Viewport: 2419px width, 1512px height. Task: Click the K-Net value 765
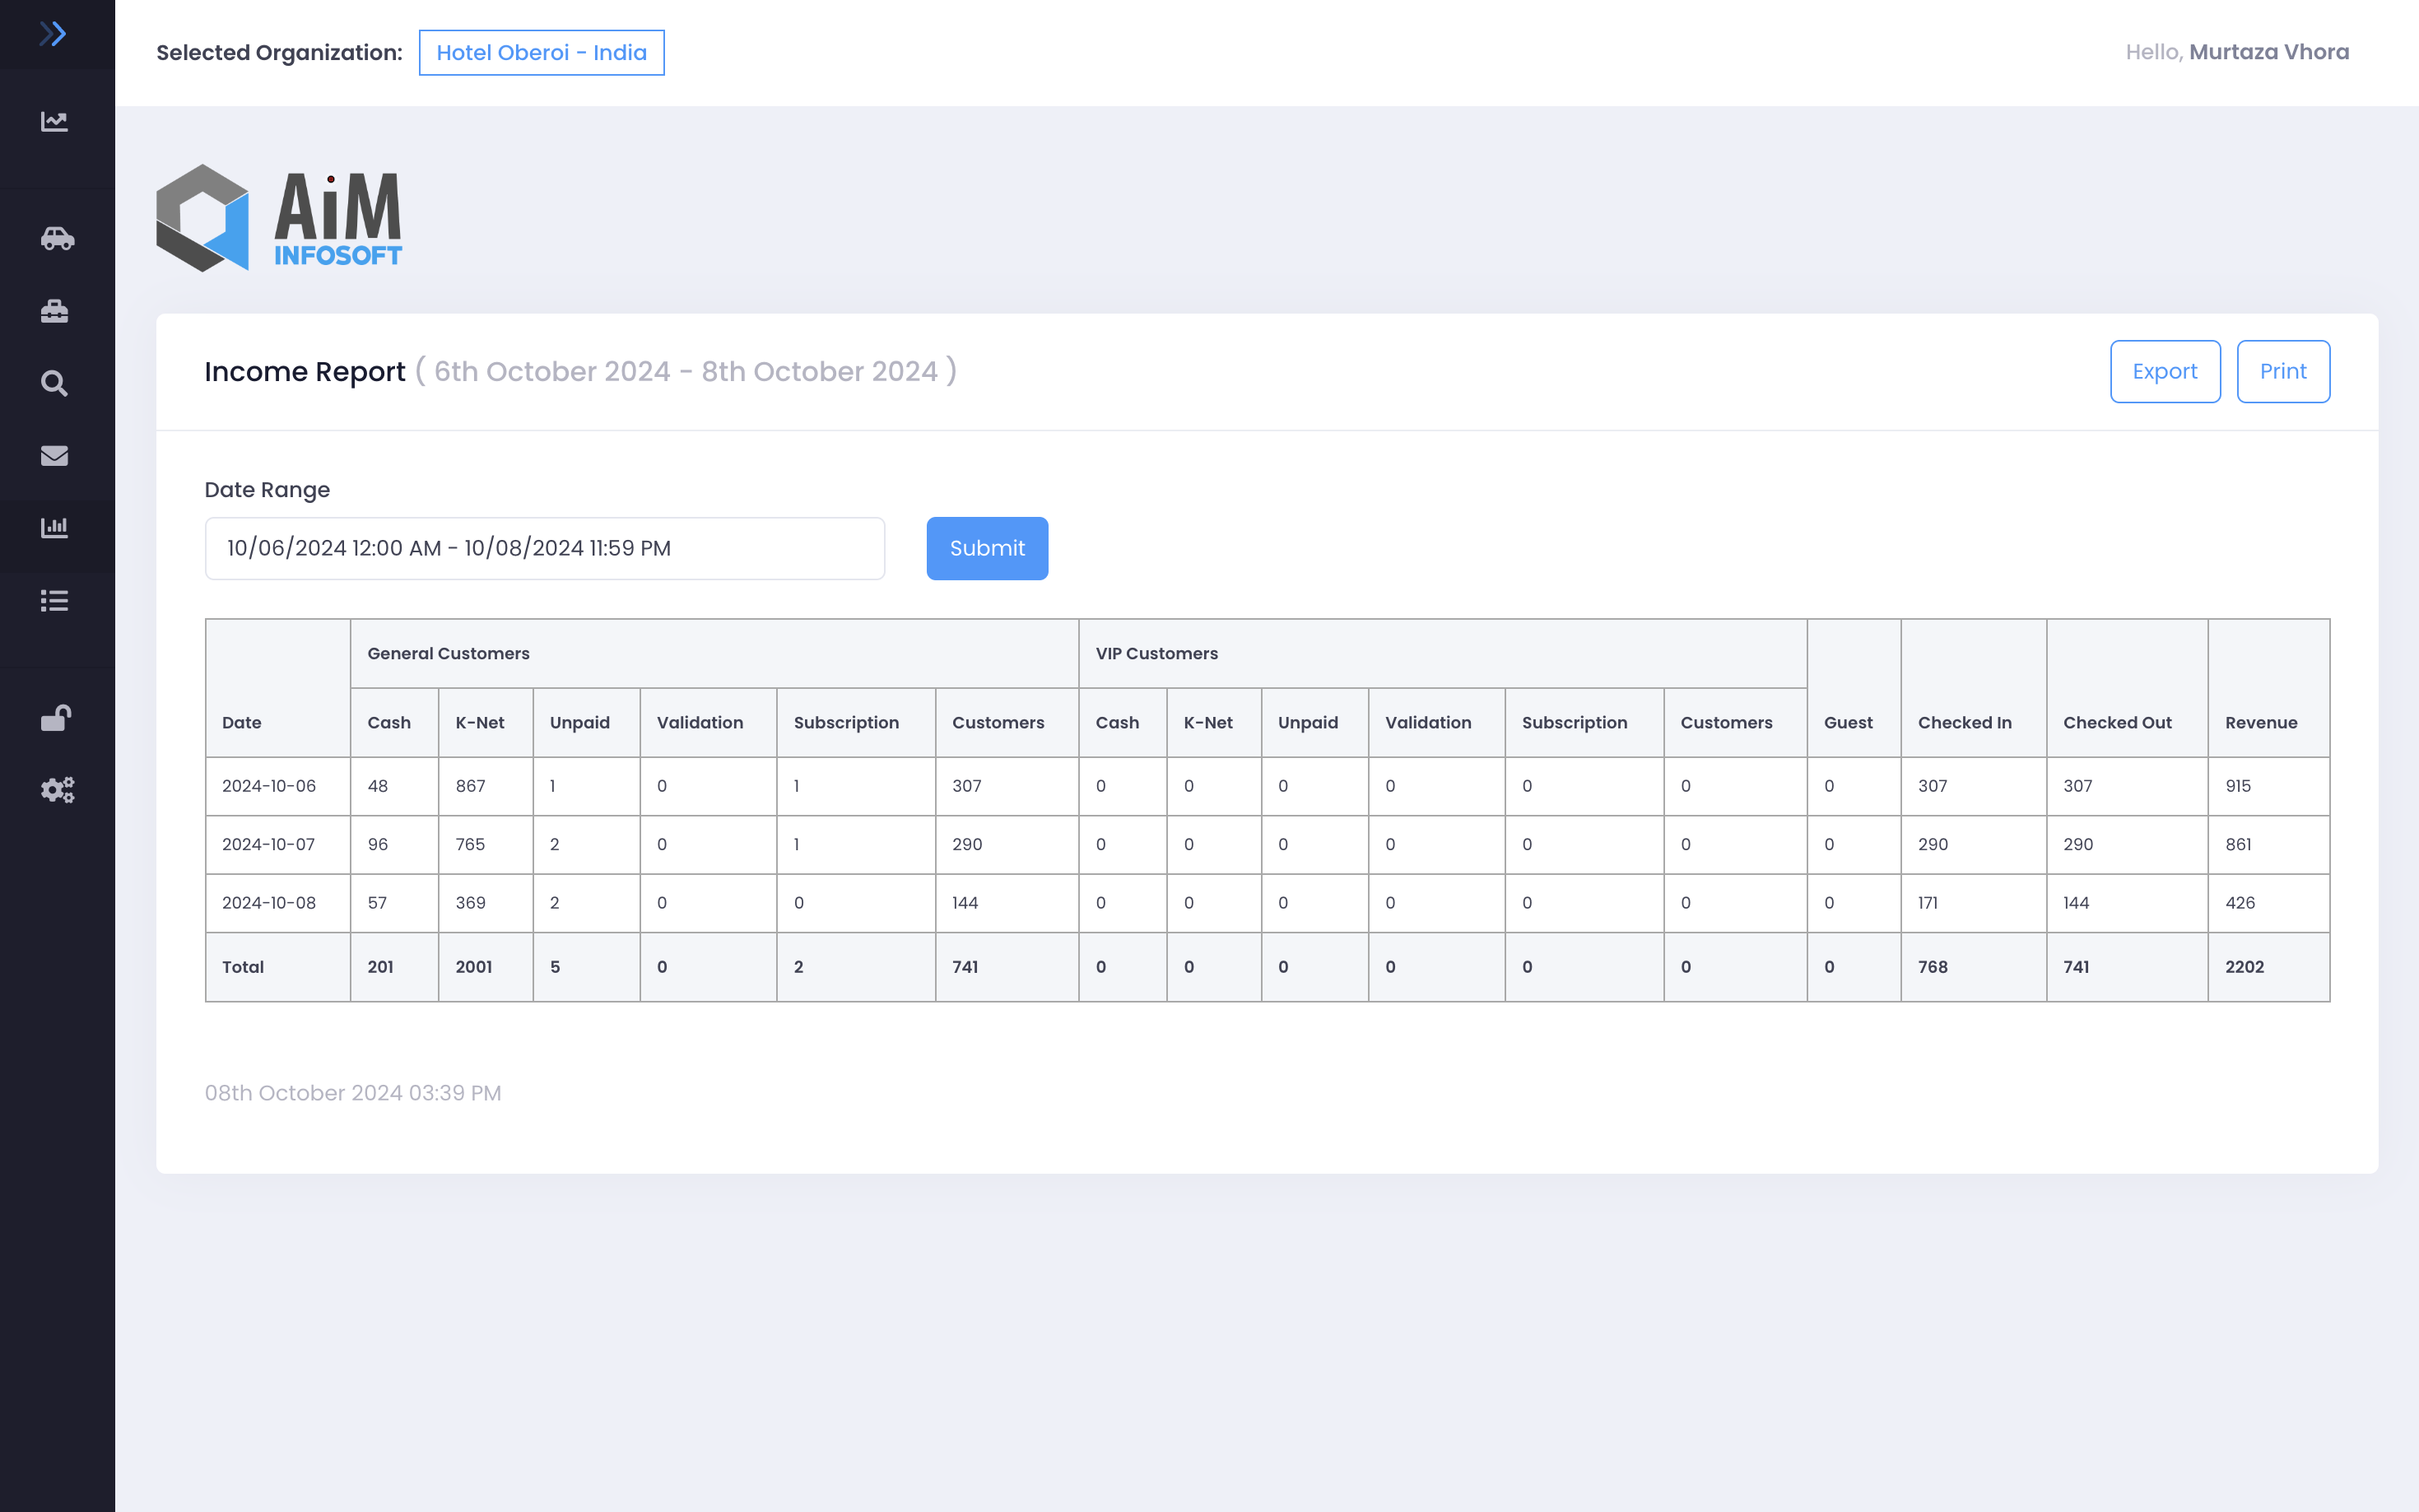470,844
